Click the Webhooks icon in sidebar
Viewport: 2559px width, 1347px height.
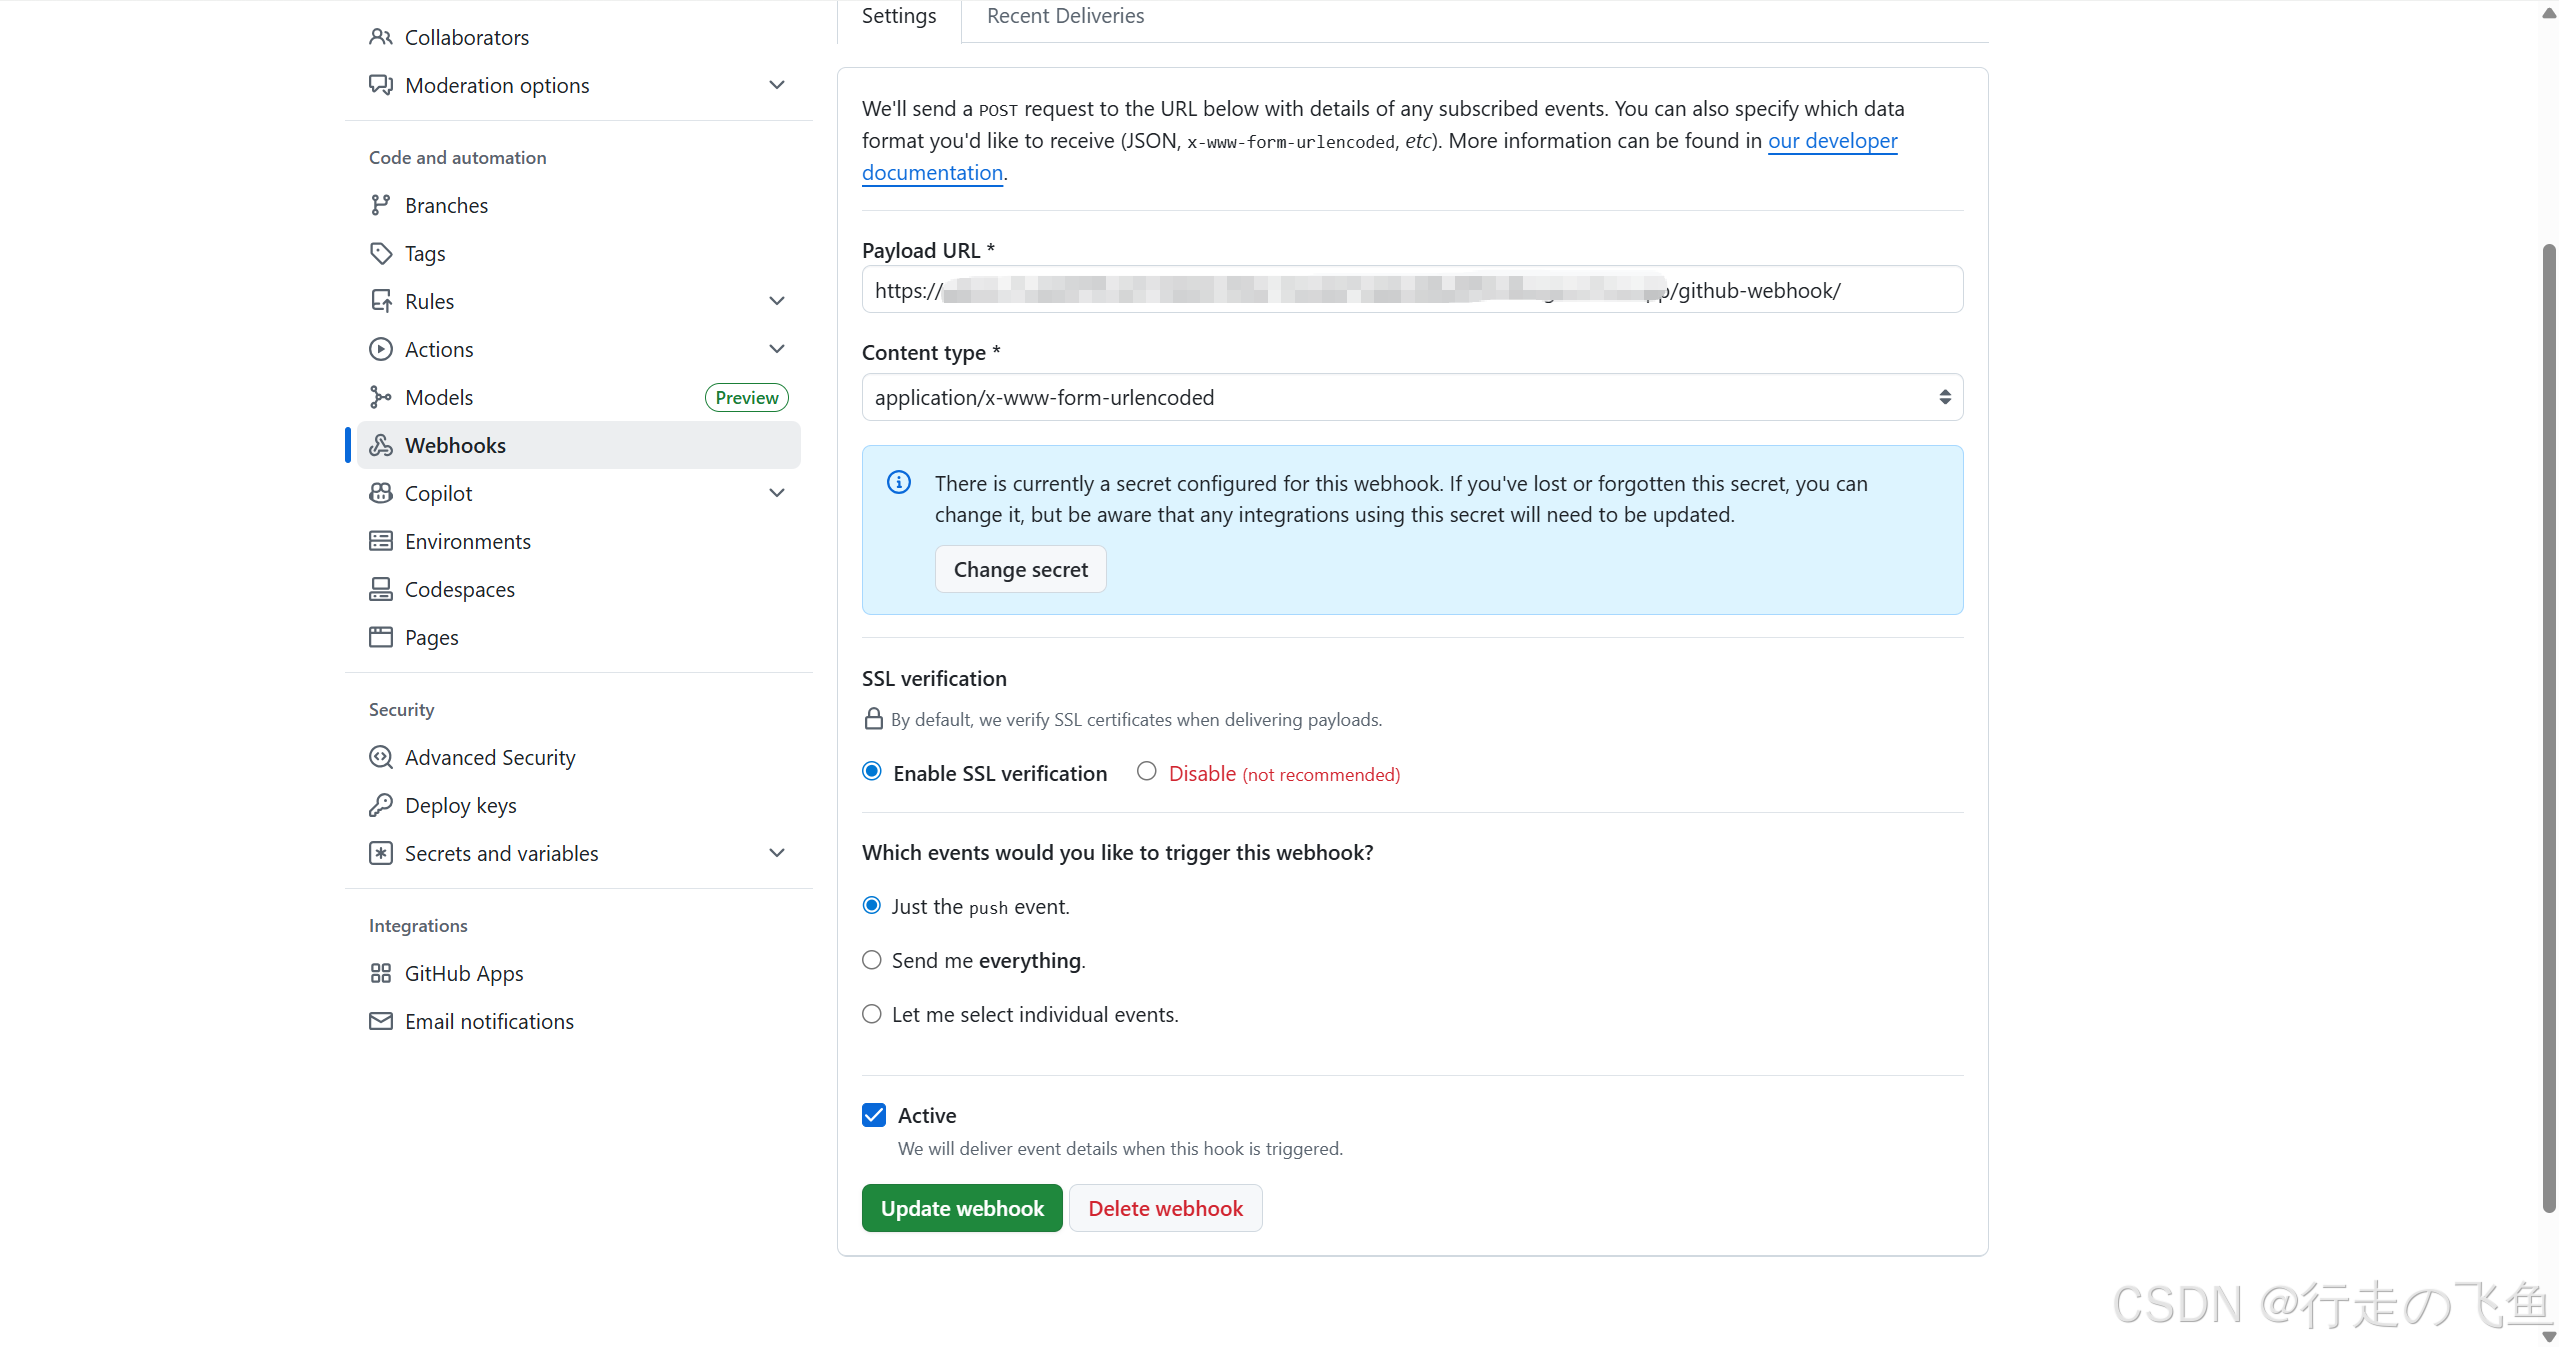tap(380, 445)
